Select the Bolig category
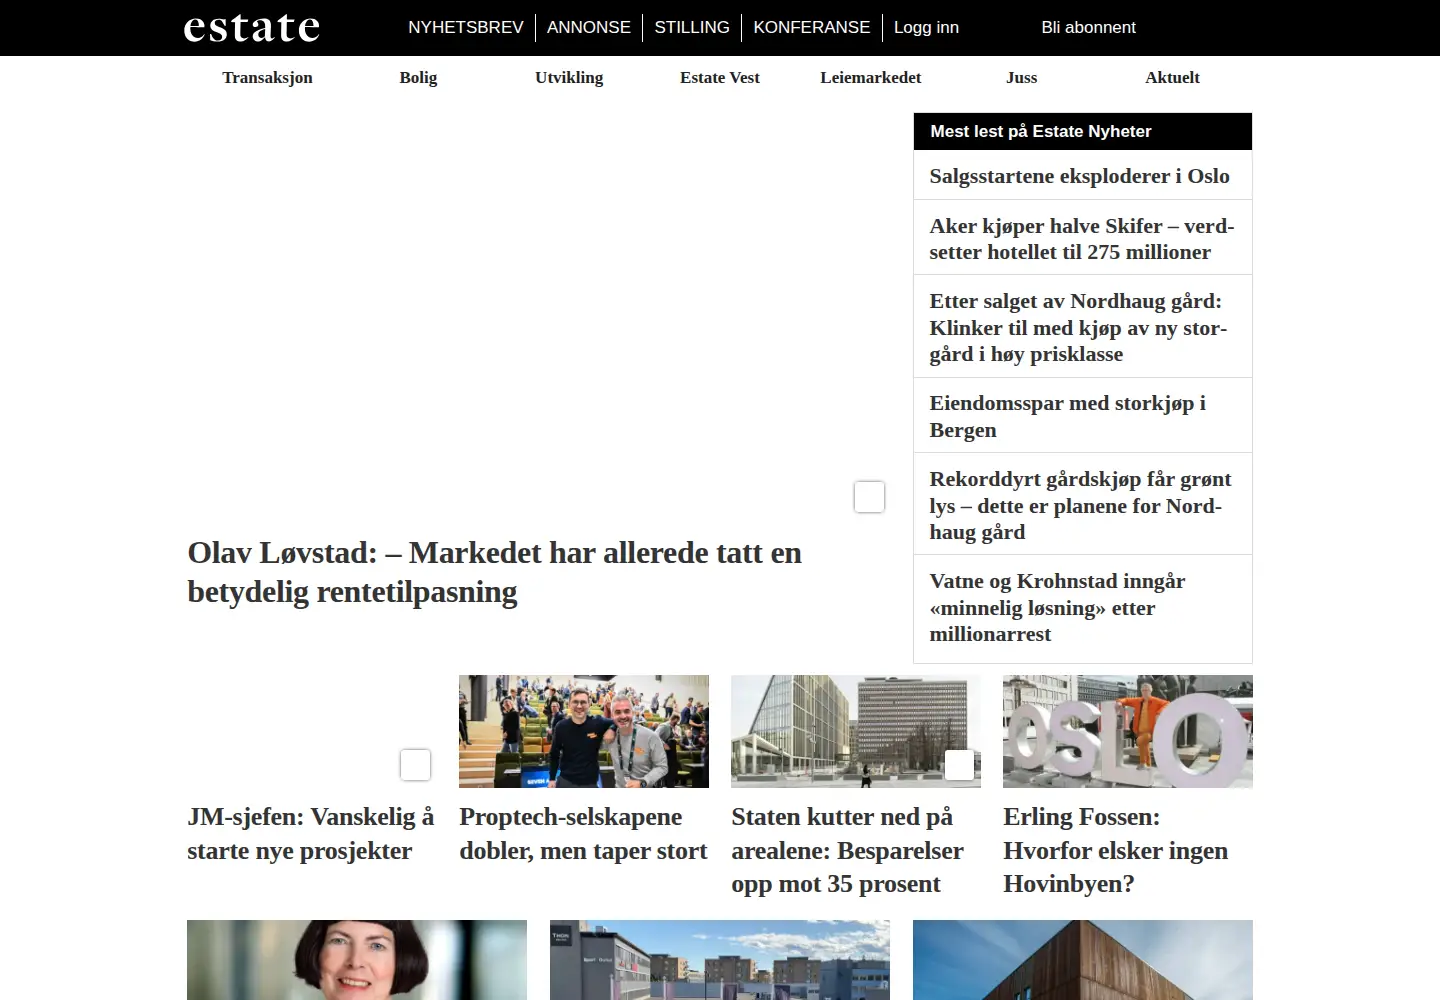1440x1000 pixels. coord(418,77)
